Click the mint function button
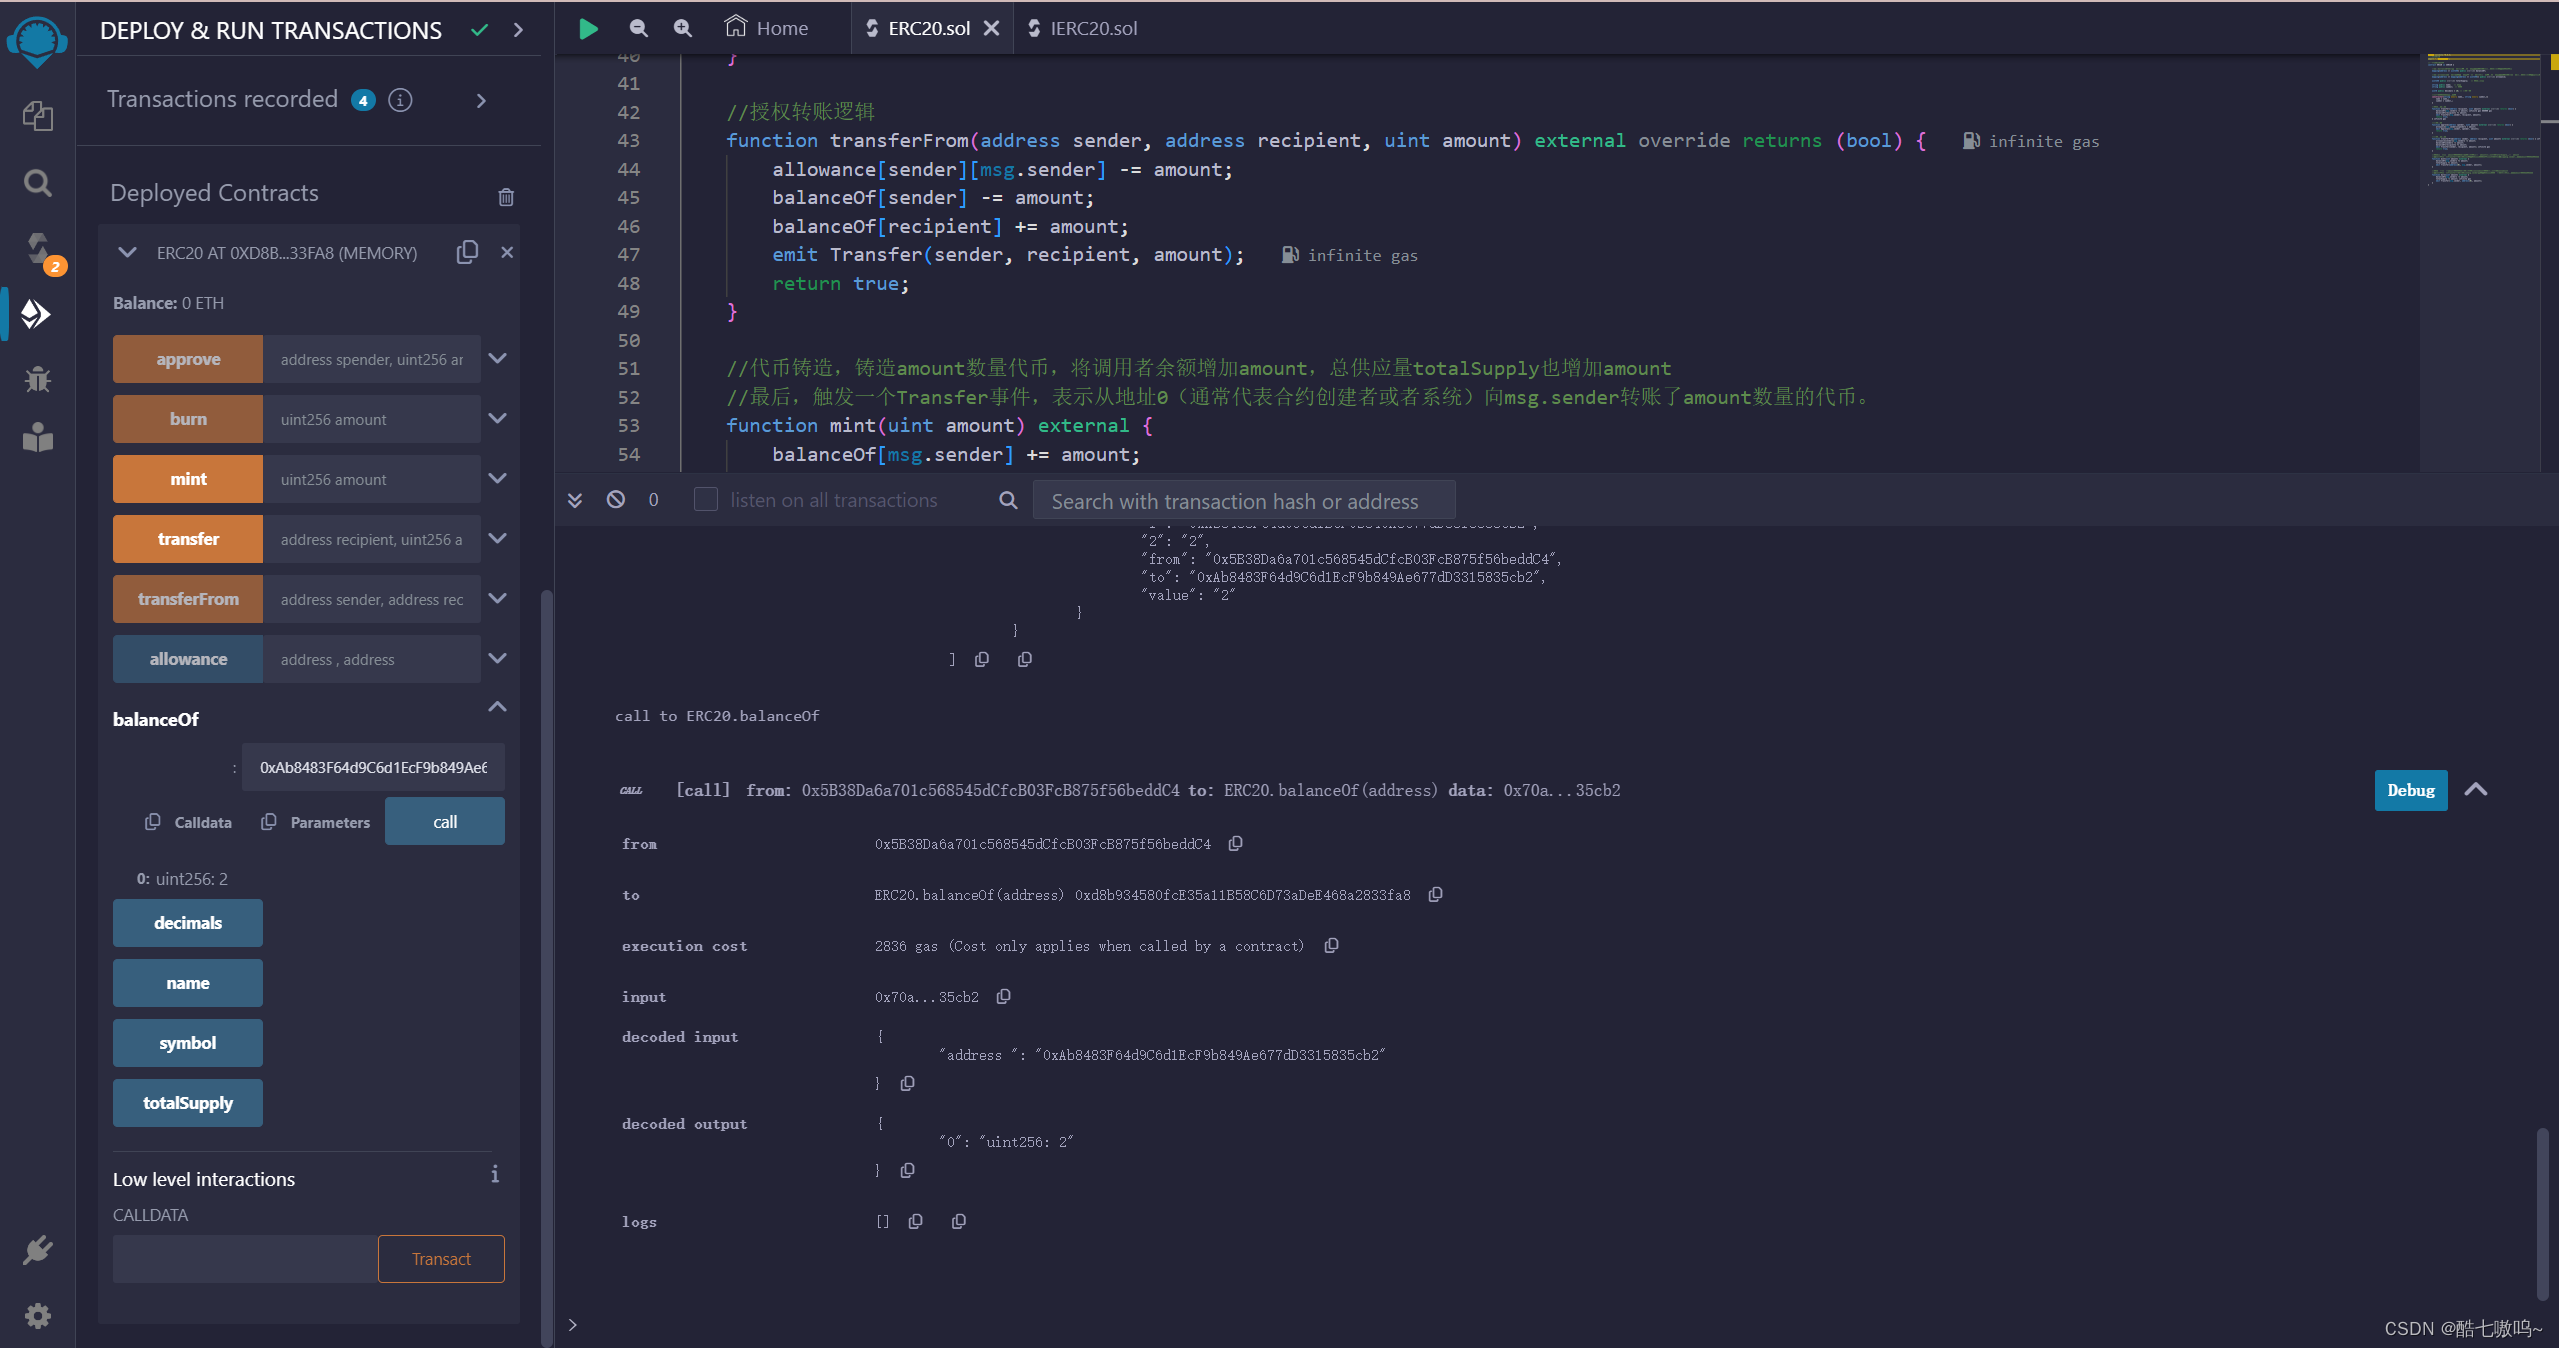This screenshot has width=2559, height=1348. 188,479
